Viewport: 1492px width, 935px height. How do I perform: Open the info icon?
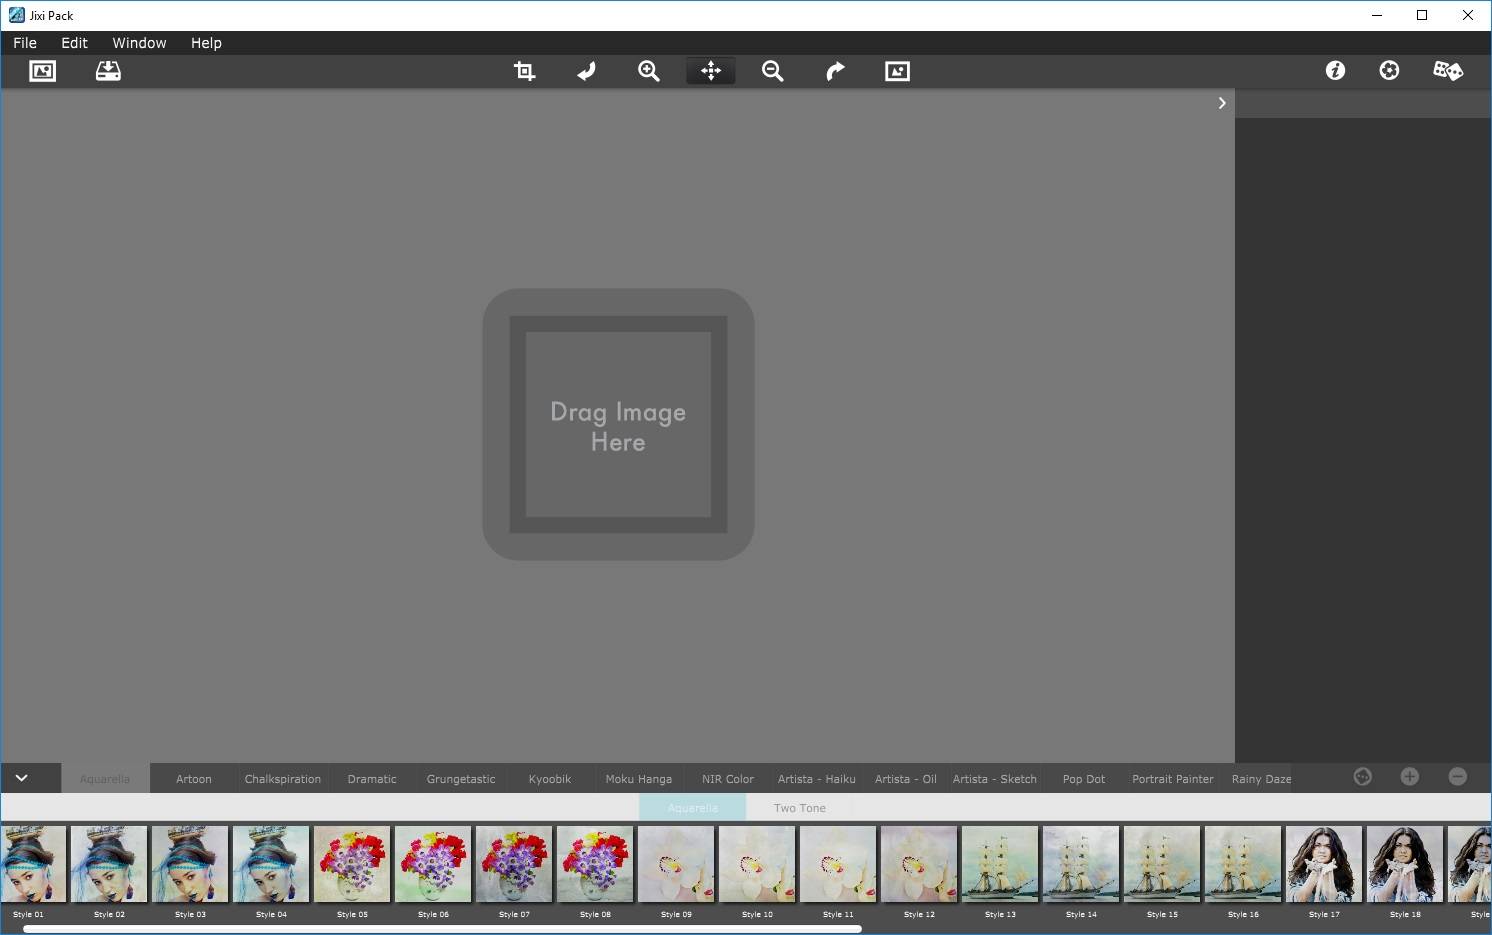pyautogui.click(x=1335, y=70)
